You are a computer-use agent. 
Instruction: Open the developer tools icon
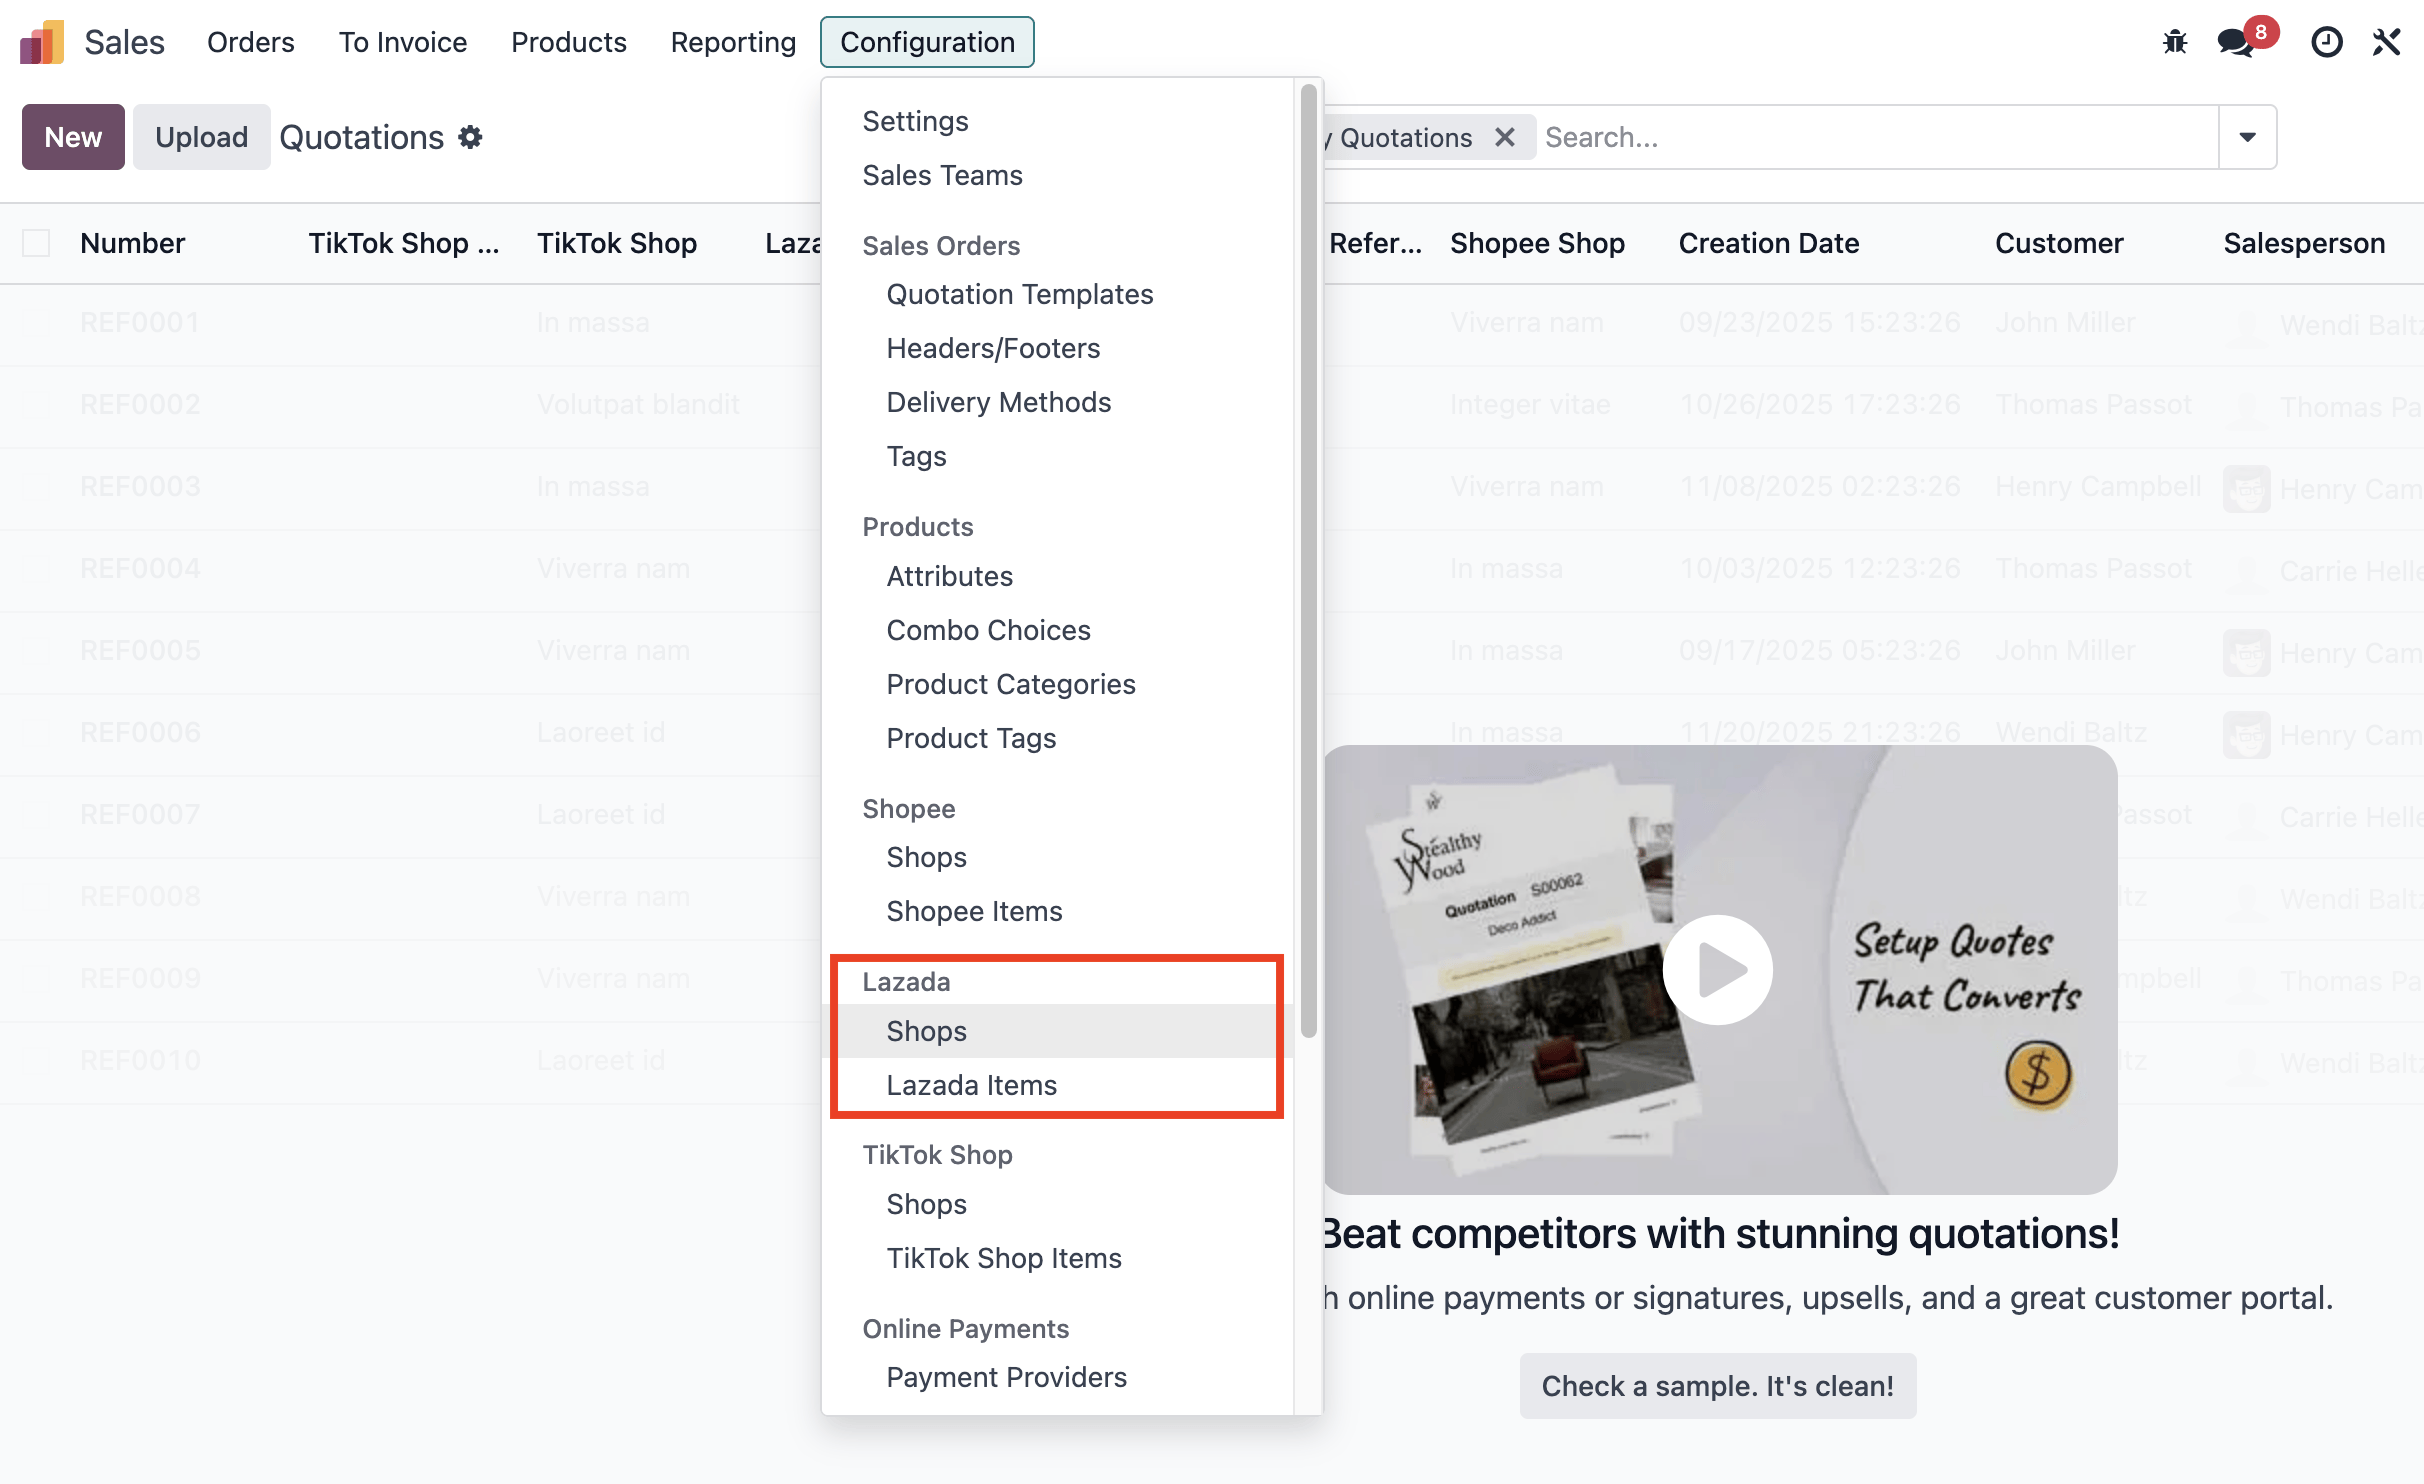2388,41
